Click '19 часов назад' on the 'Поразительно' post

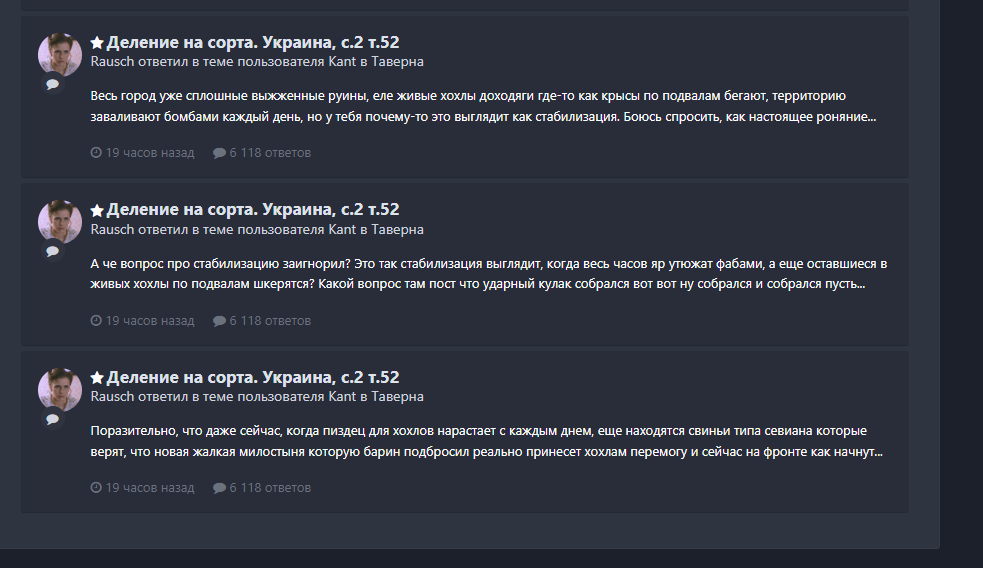[x=149, y=488]
